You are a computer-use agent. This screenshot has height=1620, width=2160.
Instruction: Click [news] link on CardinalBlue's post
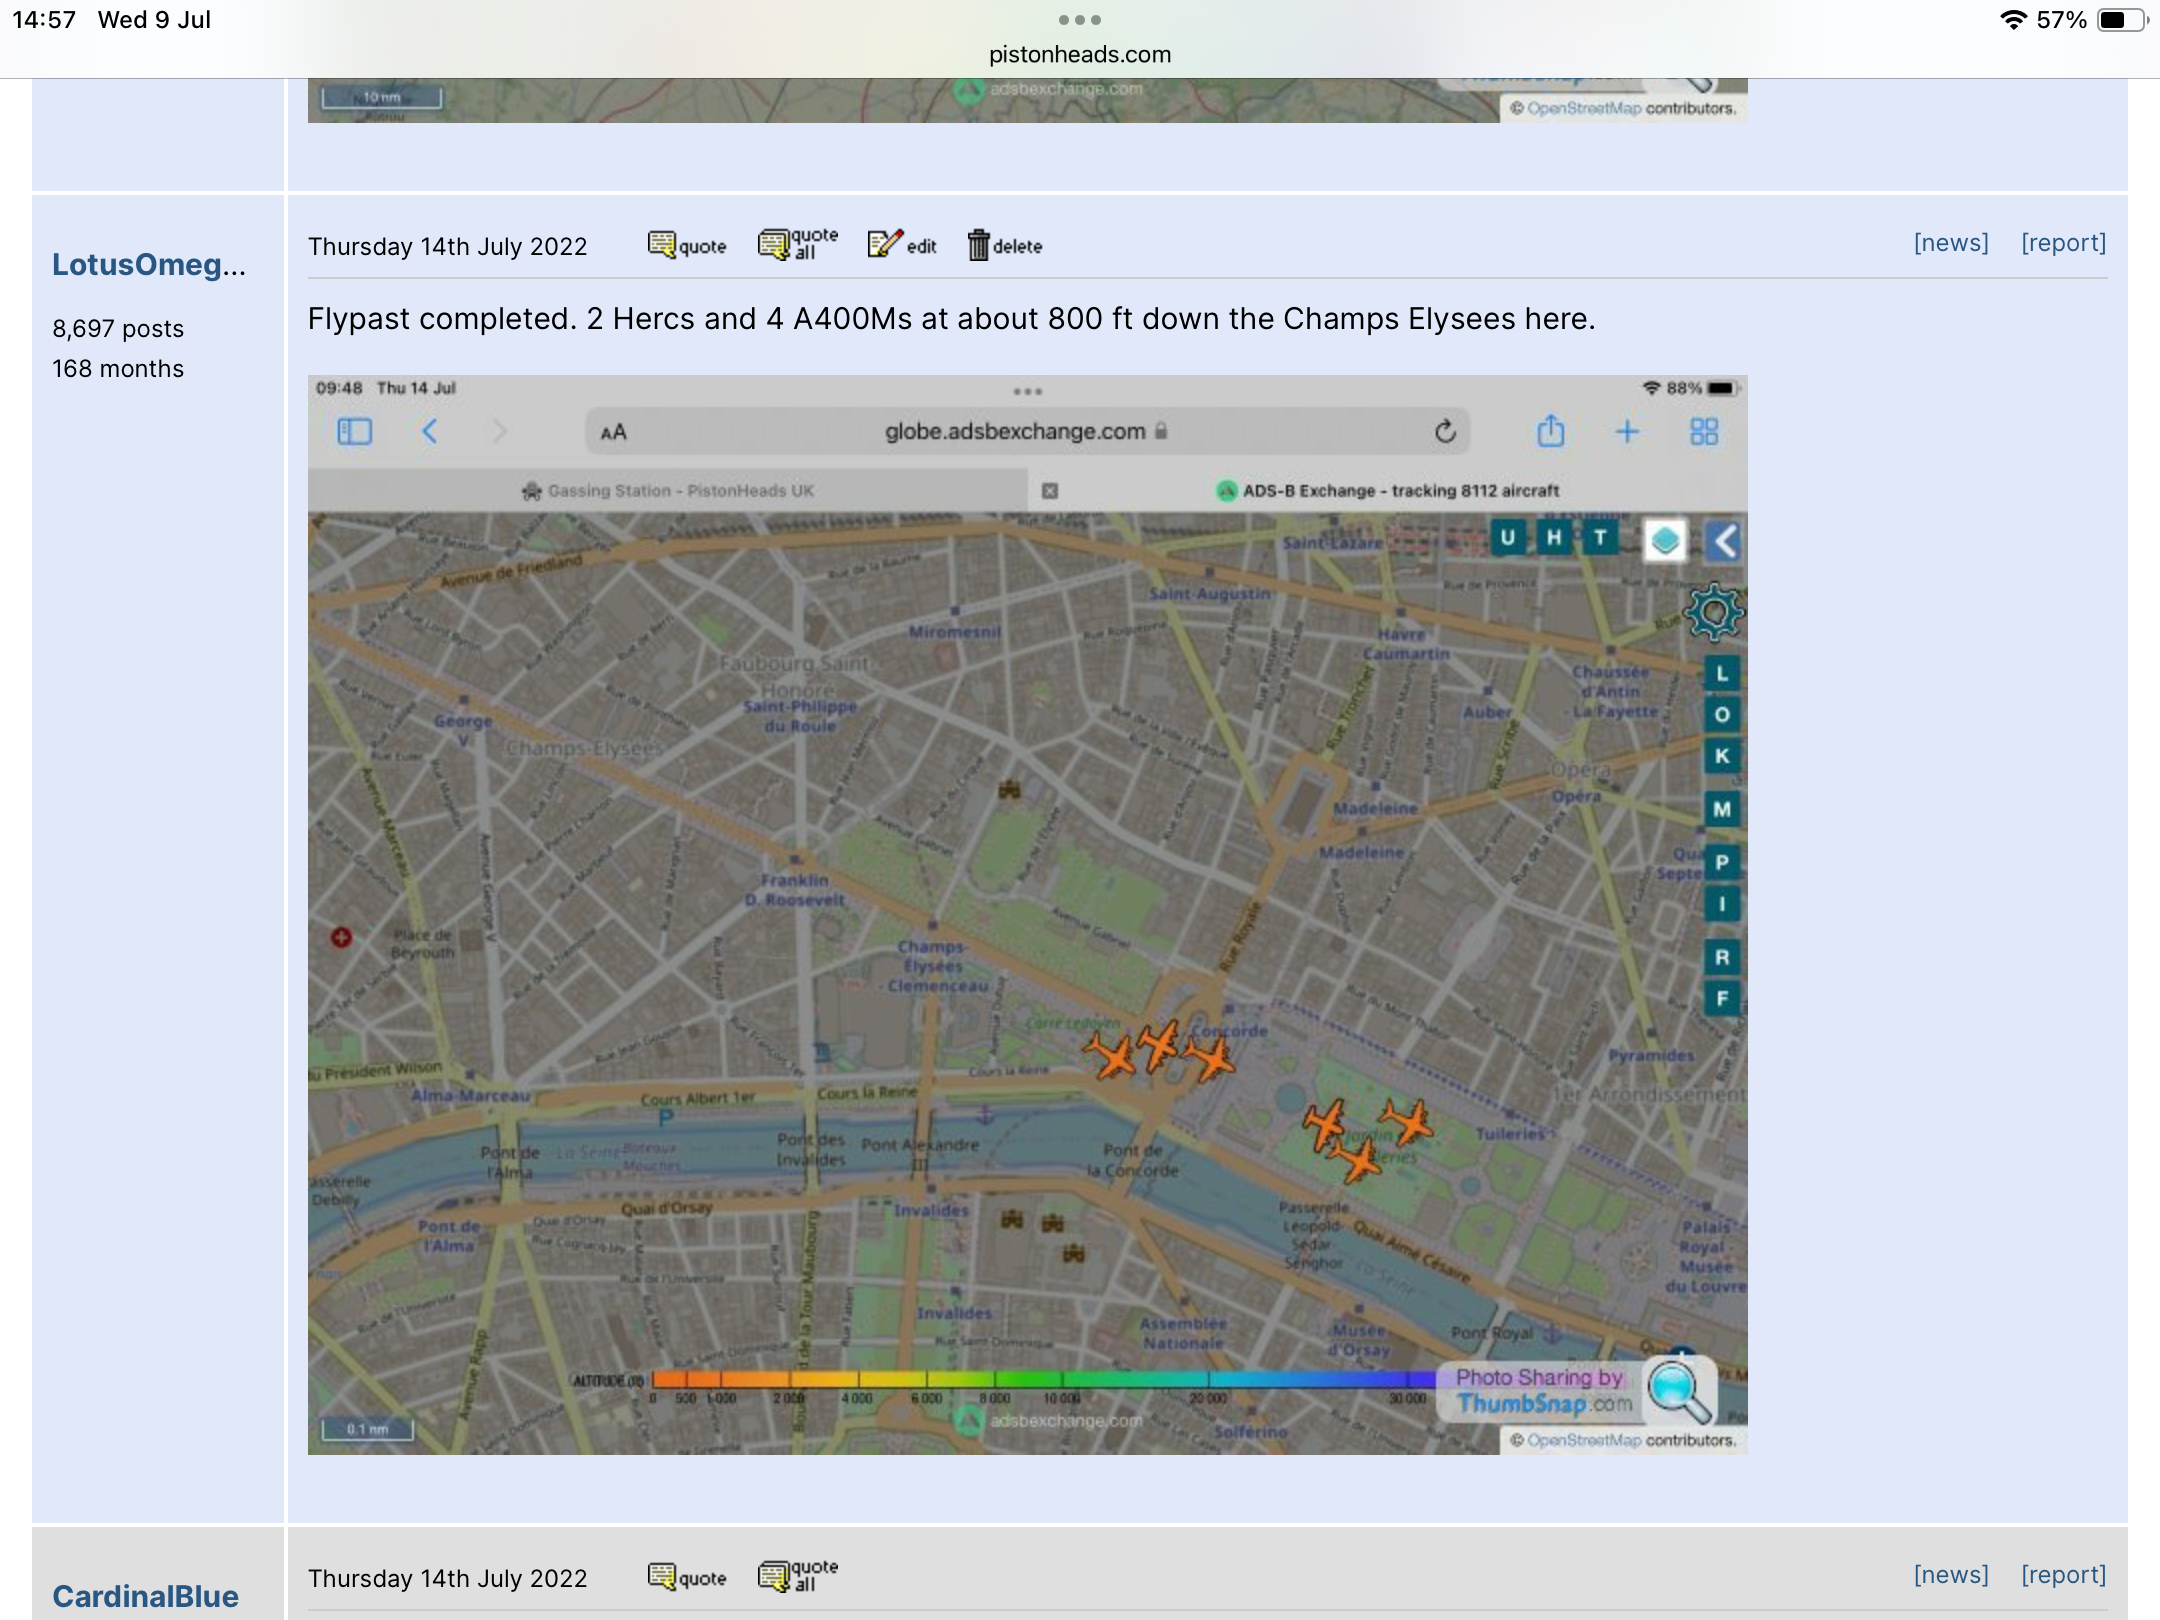tap(1950, 1575)
